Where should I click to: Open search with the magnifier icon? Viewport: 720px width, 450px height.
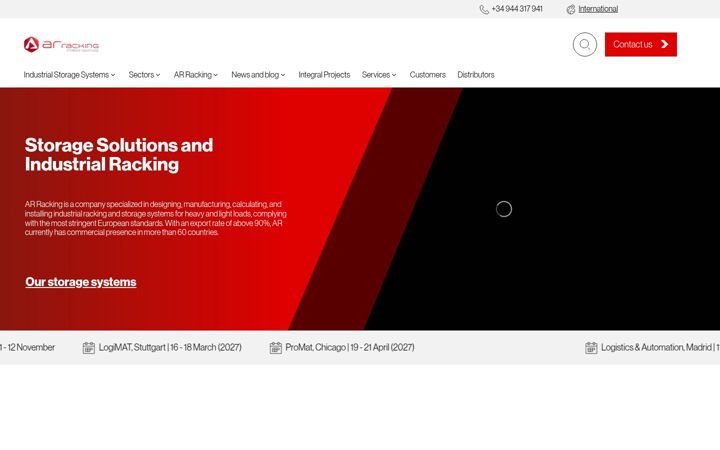585,45
